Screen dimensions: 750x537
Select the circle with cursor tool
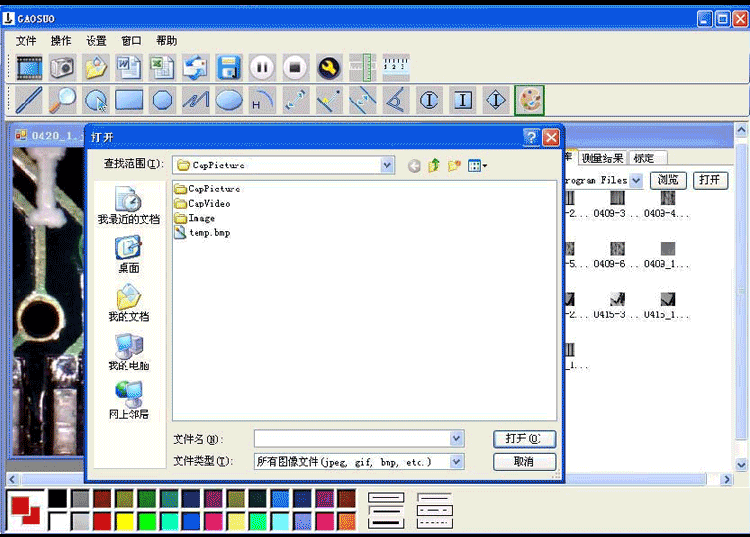[x=96, y=100]
